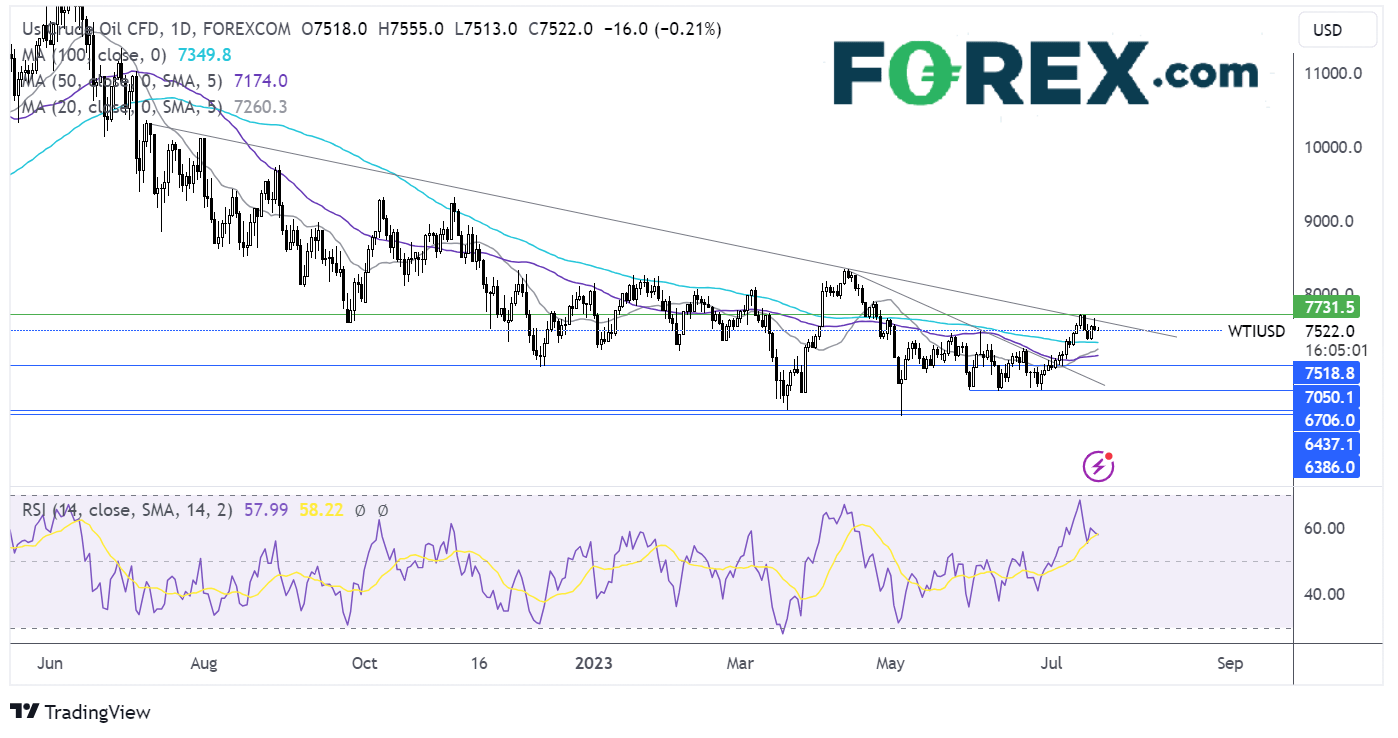
Task: Click the Sep label on the time axis
Action: (x=1230, y=663)
